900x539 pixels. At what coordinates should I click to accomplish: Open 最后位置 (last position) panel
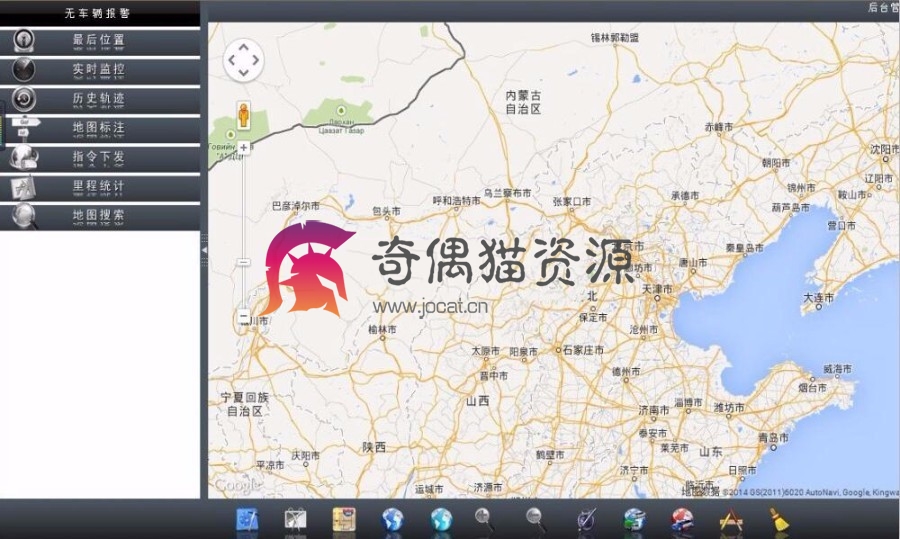[x=100, y=41]
